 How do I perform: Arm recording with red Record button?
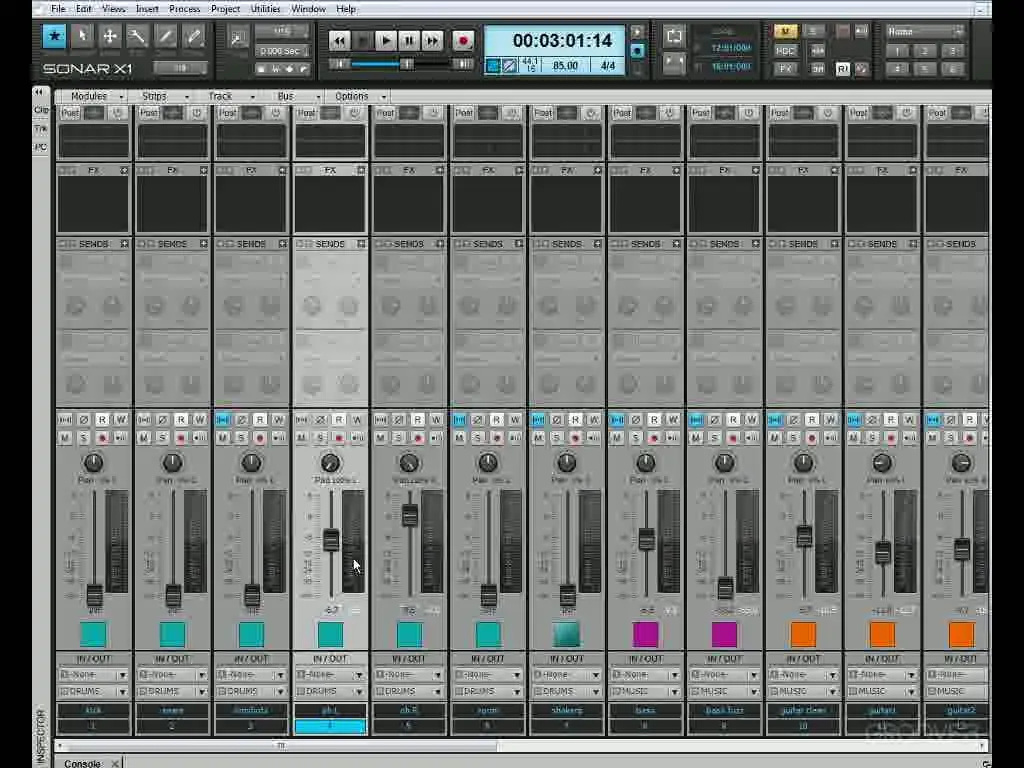pos(463,40)
